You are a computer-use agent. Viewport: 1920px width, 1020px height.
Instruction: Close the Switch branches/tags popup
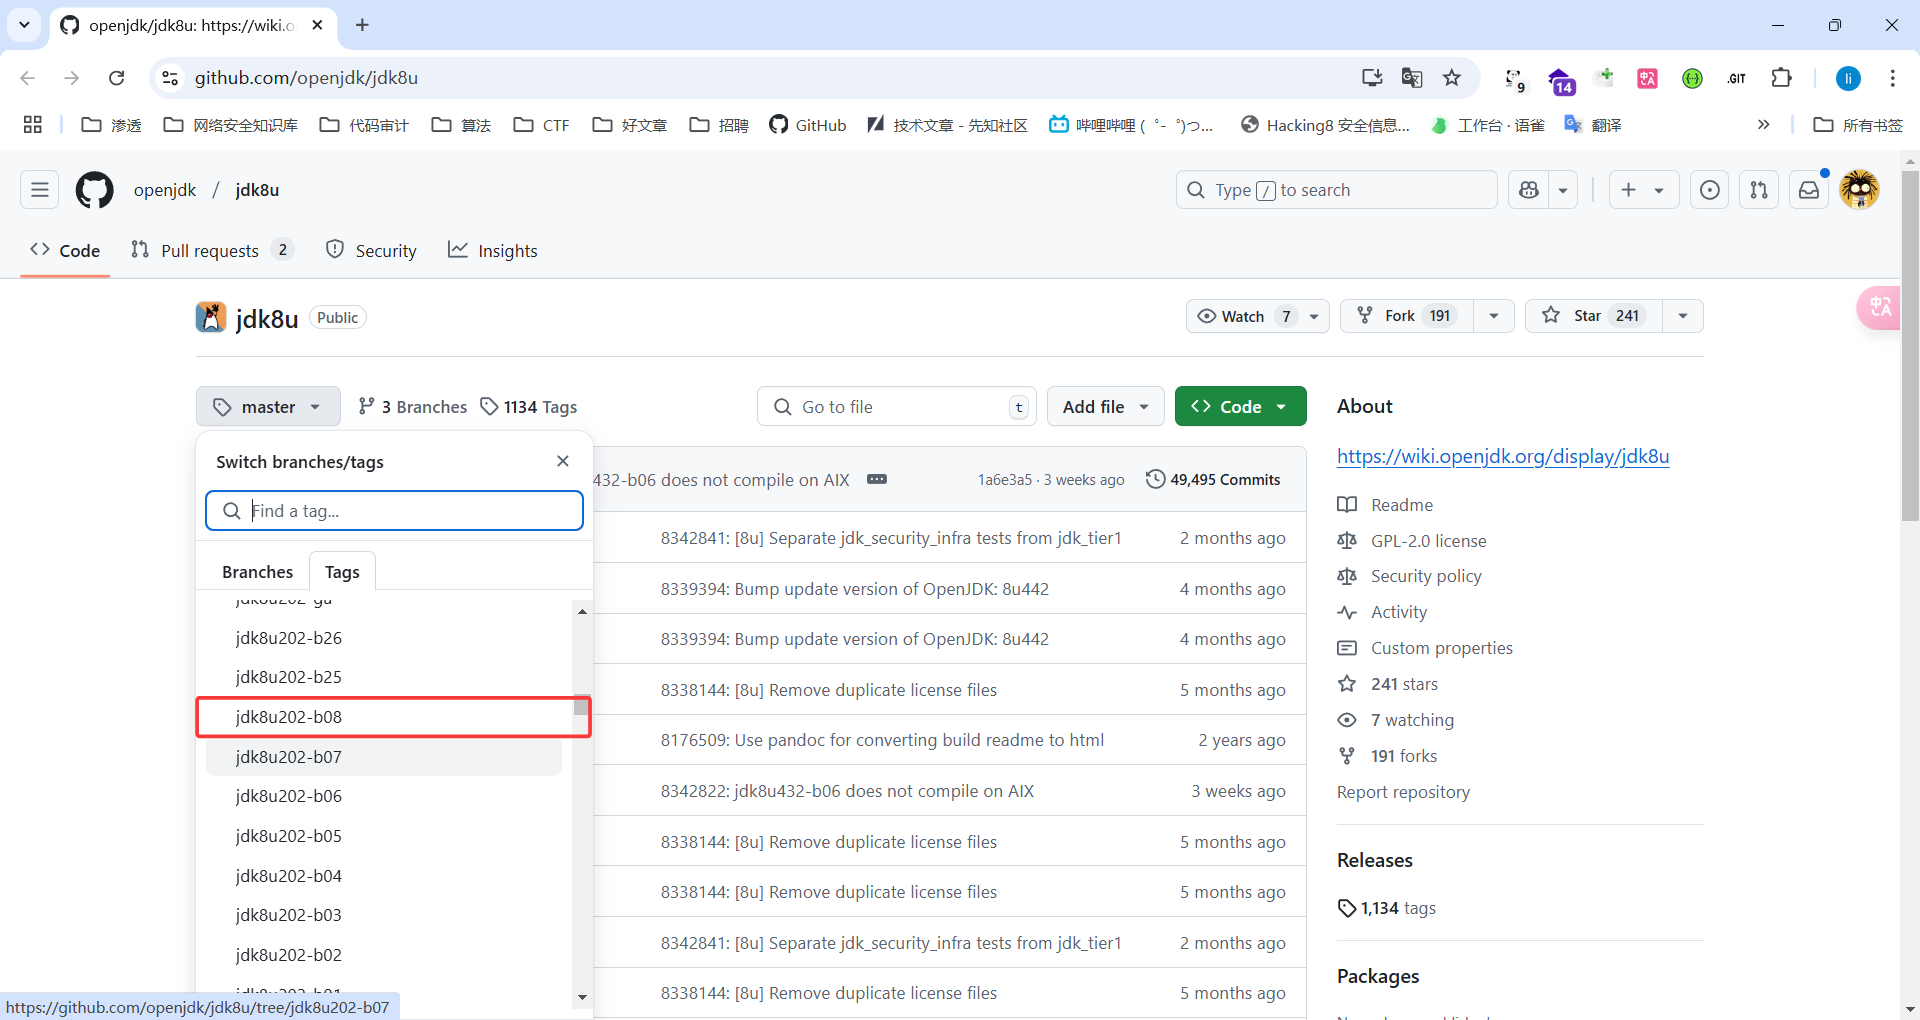click(563, 461)
